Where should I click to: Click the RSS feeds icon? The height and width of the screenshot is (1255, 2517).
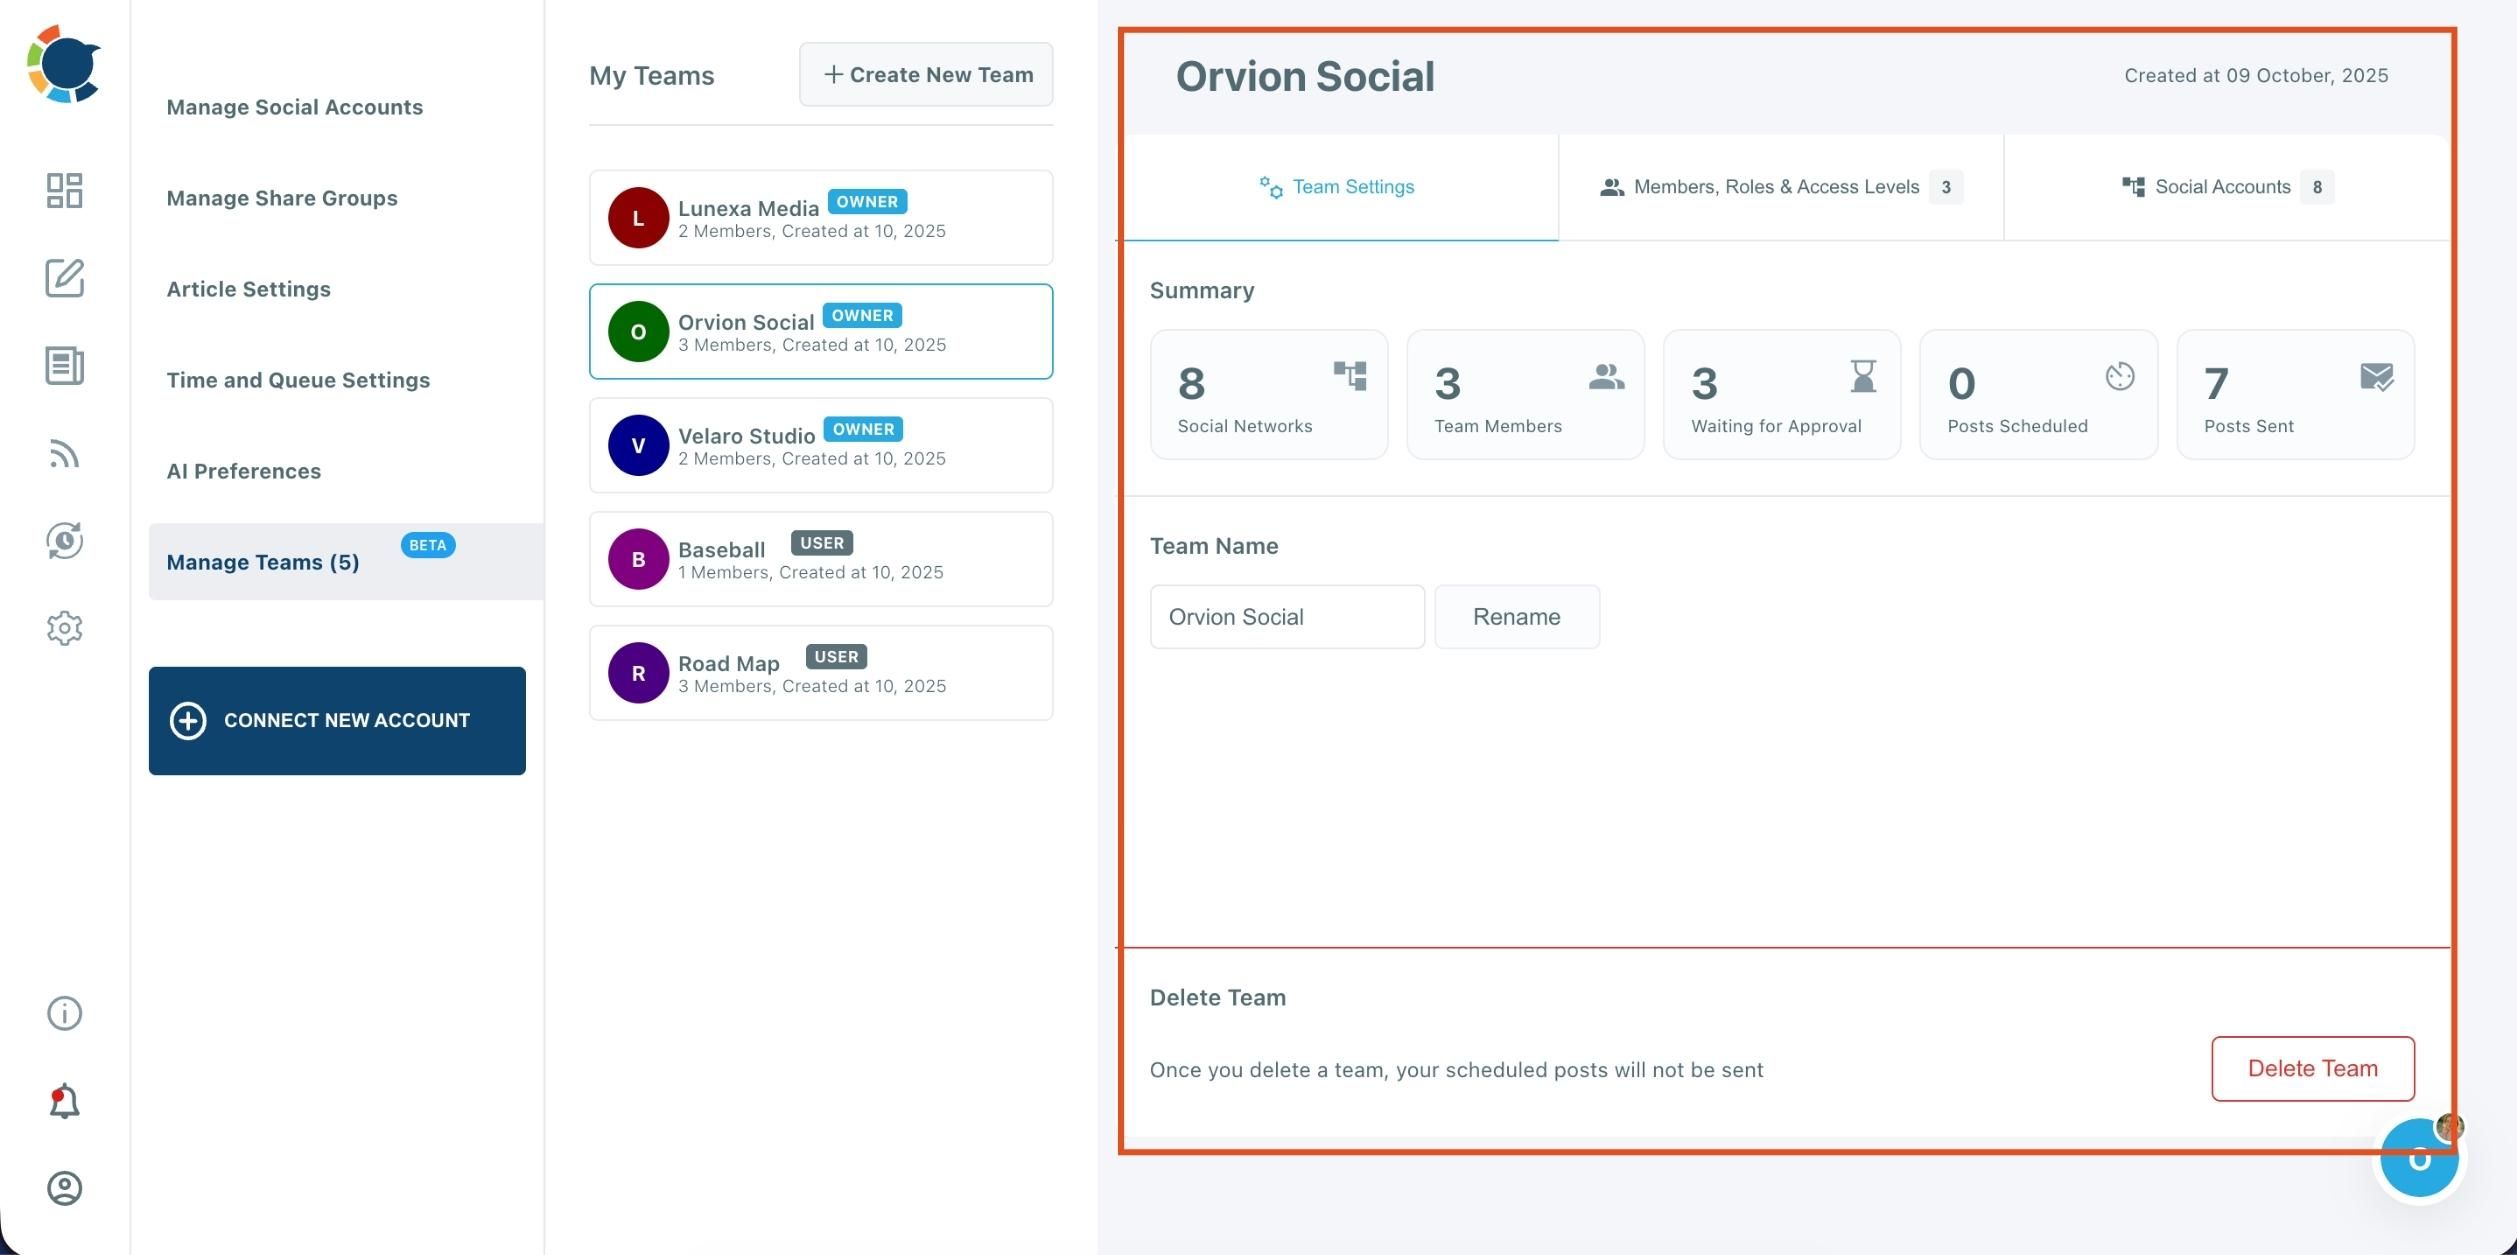coord(64,455)
